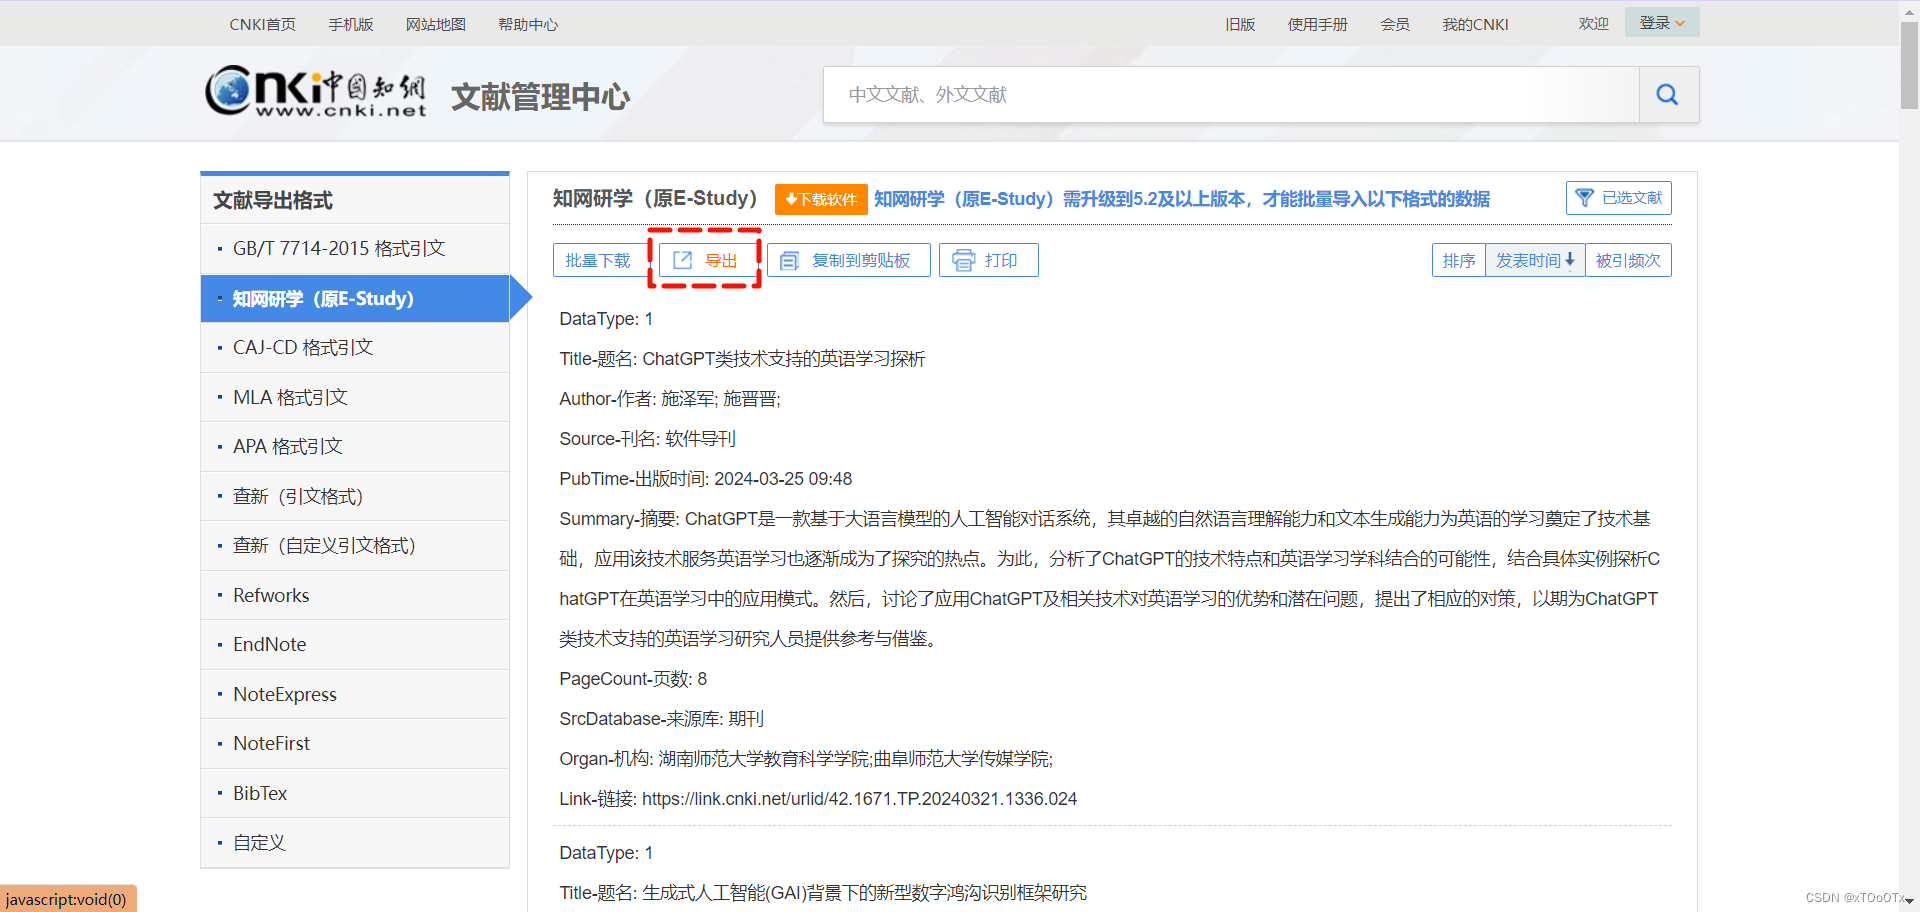1920x912 pixels.
Task: Open 网站地图 link
Action: click(x=436, y=24)
